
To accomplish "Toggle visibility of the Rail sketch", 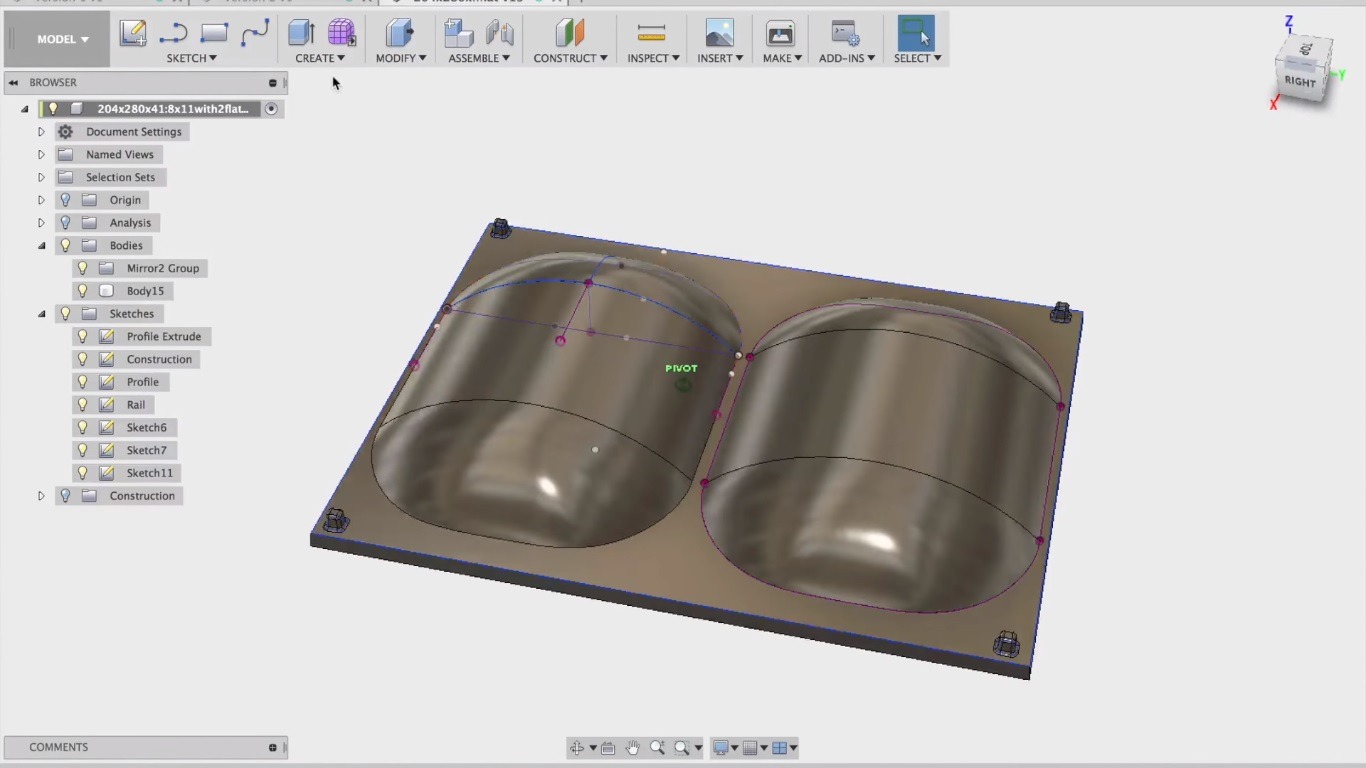I will click(x=83, y=405).
